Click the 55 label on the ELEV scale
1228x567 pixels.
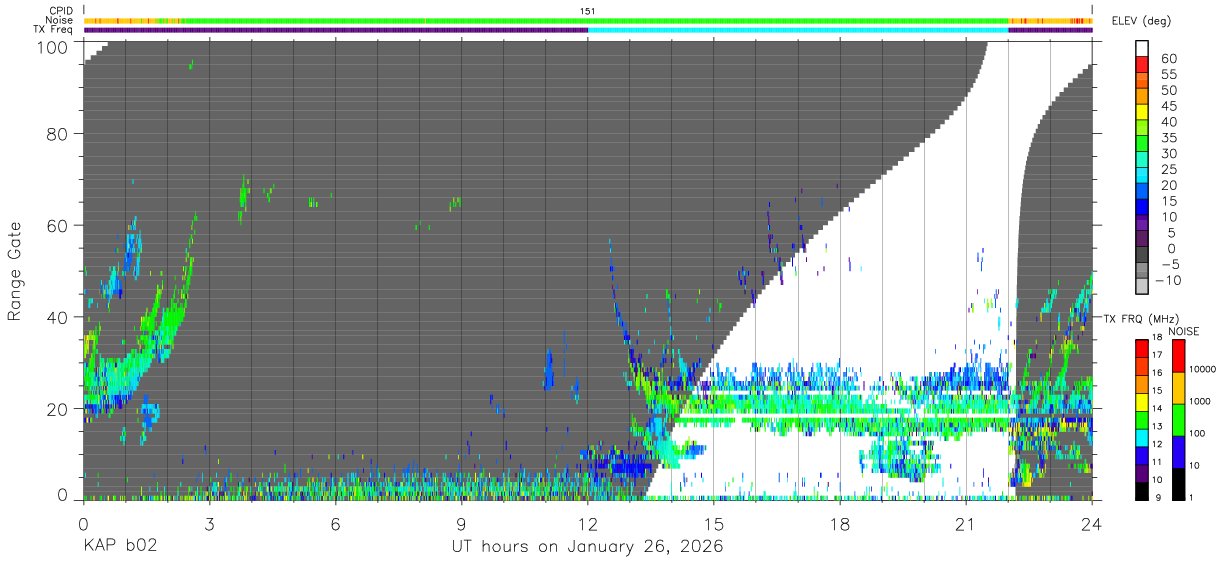[1168, 75]
